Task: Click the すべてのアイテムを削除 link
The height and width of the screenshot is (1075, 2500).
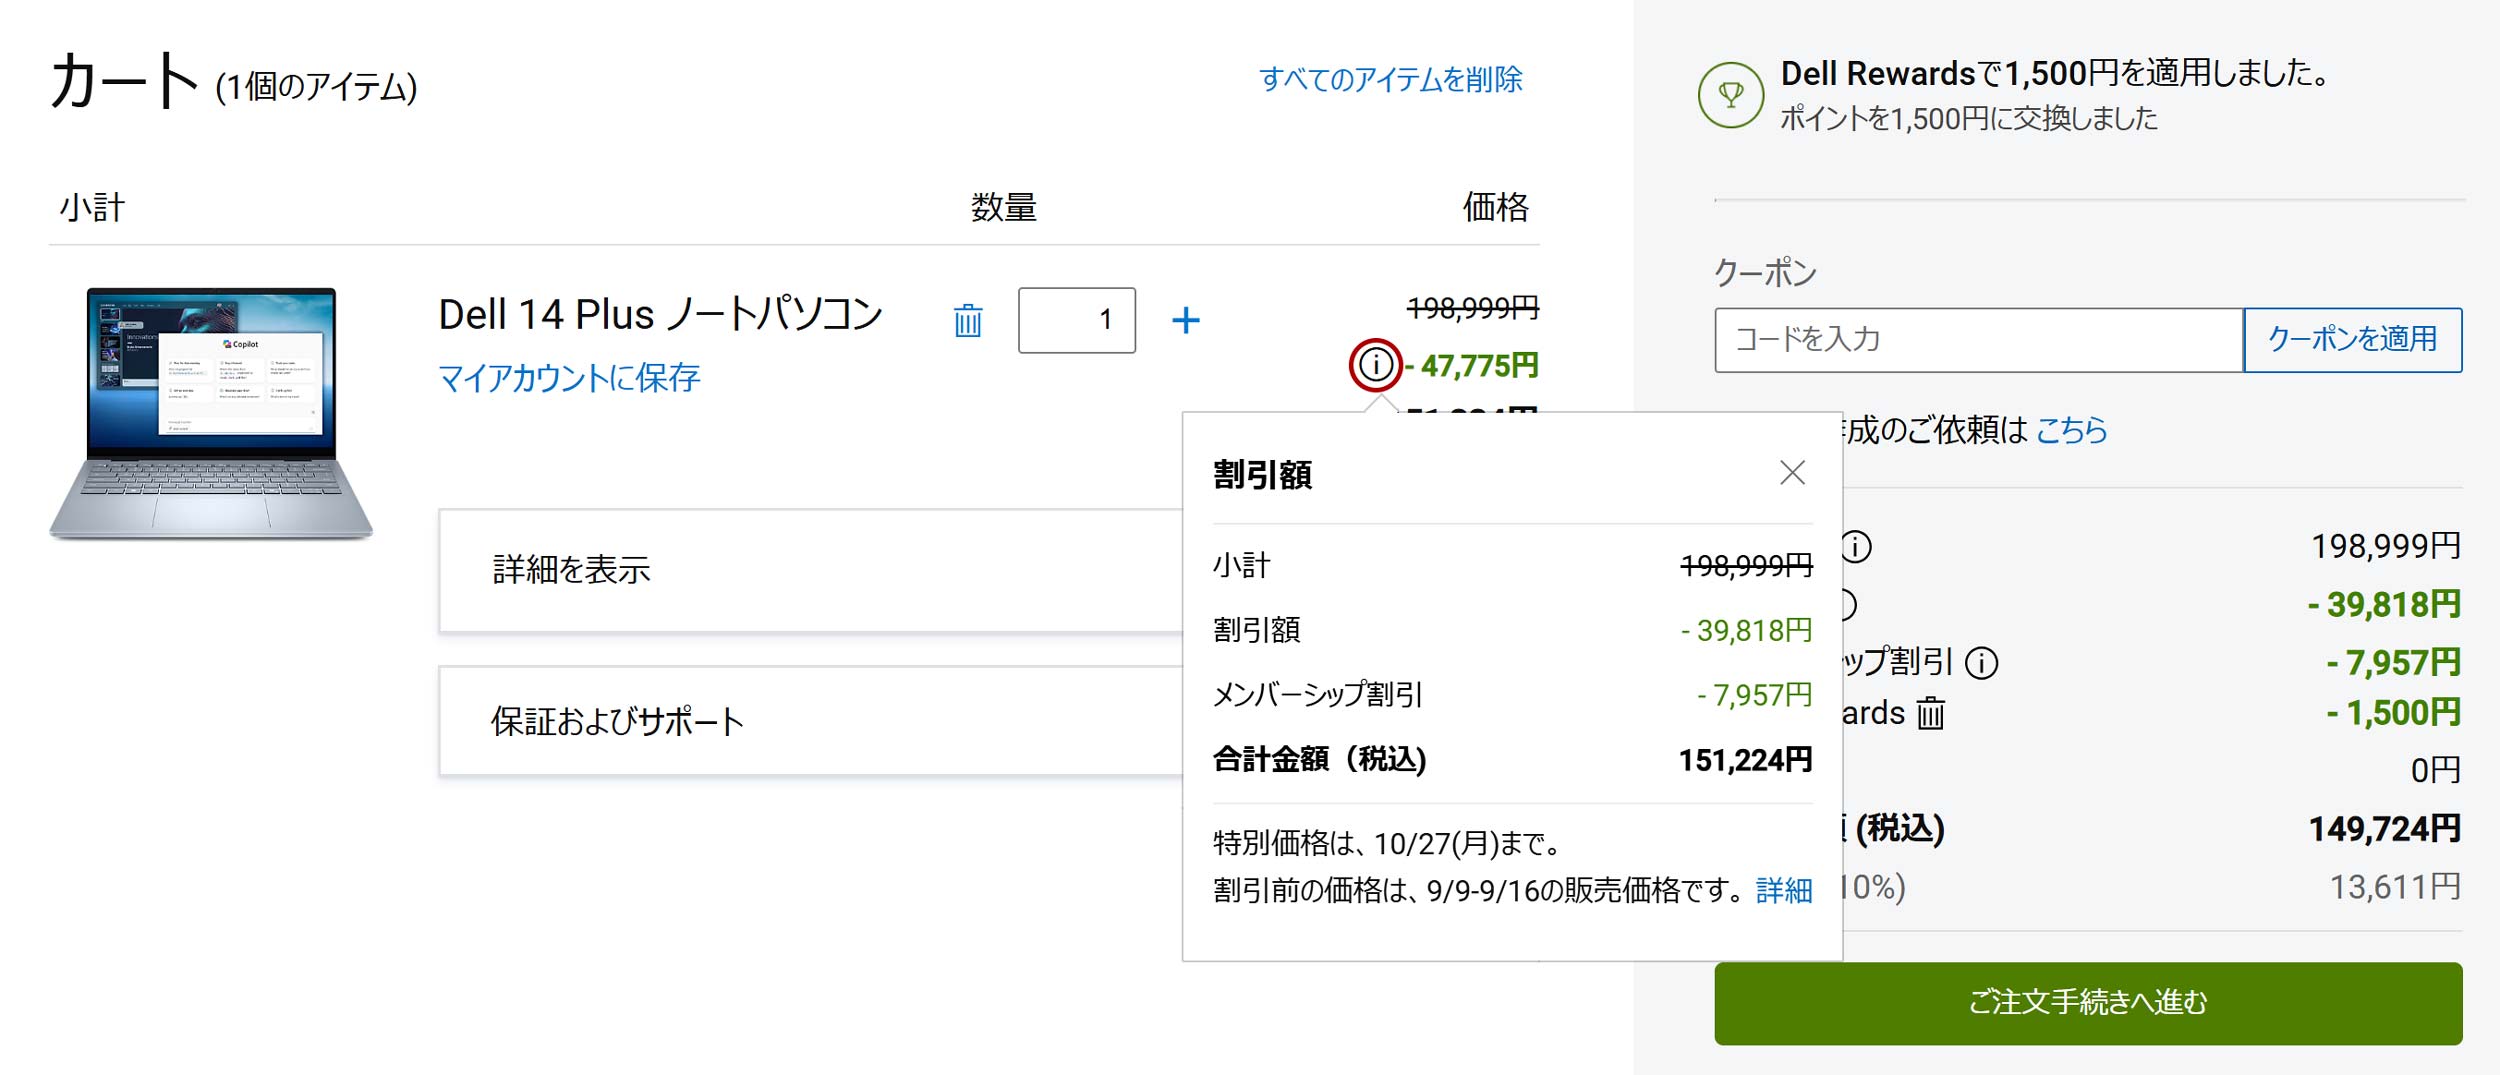Action: tap(1390, 80)
